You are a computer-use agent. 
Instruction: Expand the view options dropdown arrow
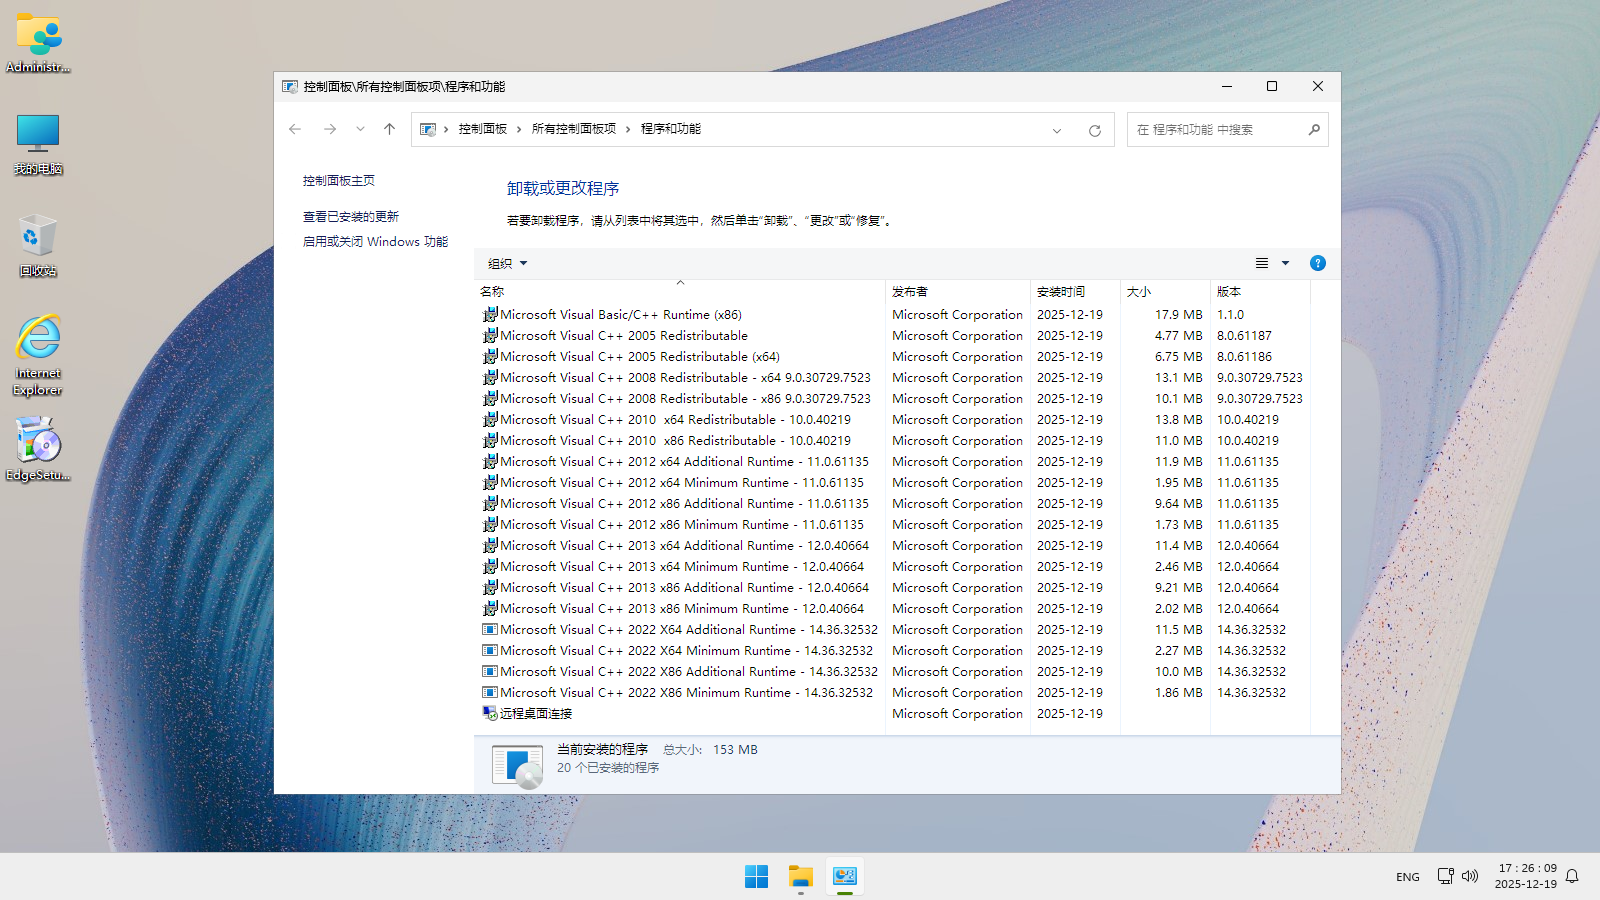coord(1286,263)
